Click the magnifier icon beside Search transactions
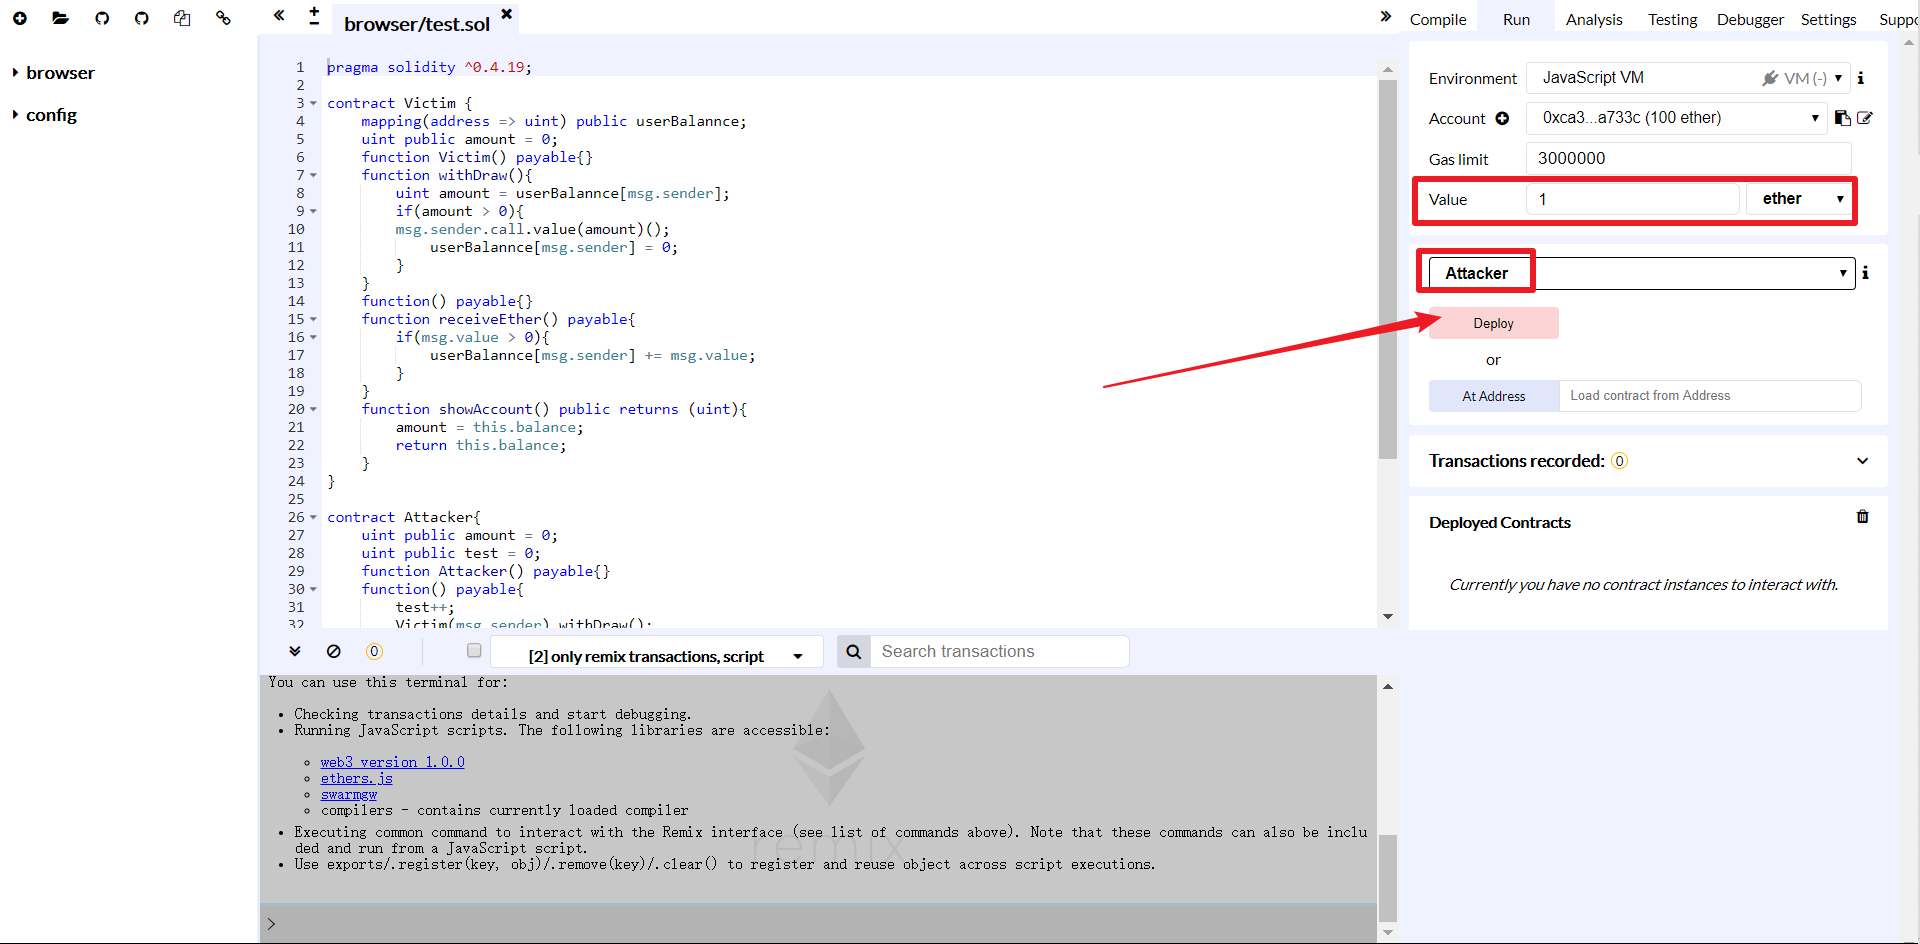 [x=854, y=652]
